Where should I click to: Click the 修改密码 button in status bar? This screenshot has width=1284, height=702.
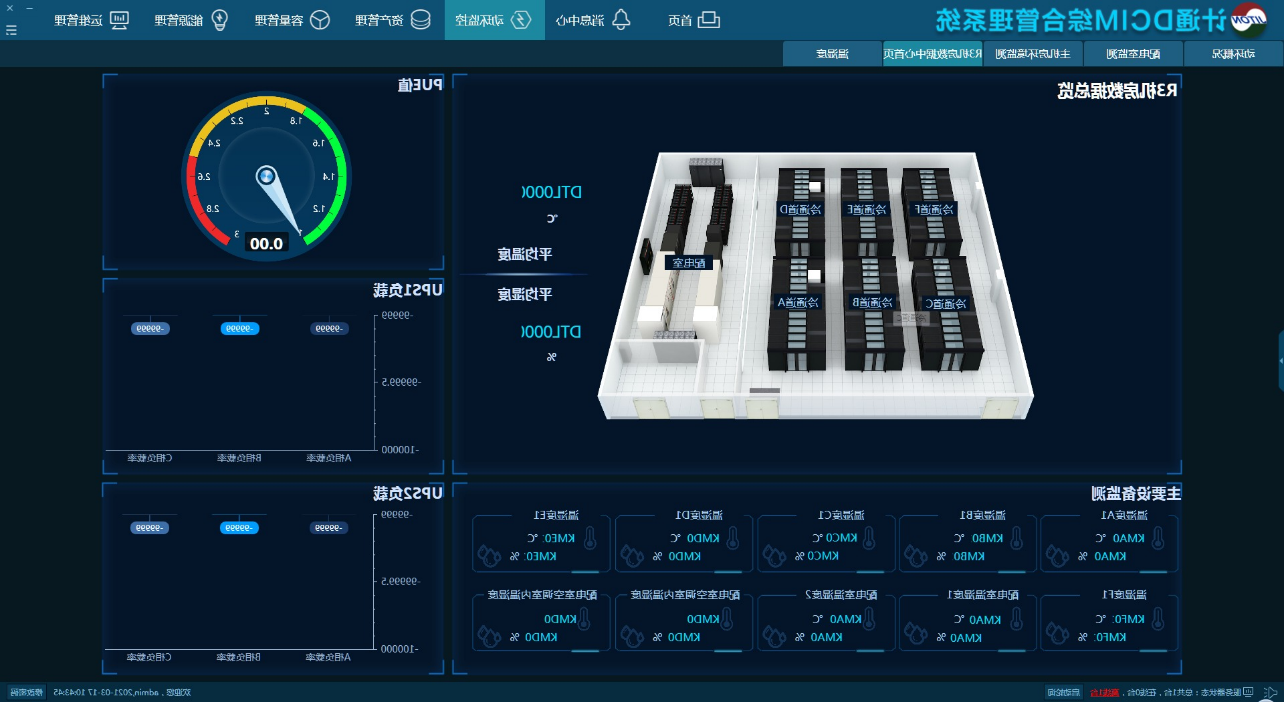28,692
